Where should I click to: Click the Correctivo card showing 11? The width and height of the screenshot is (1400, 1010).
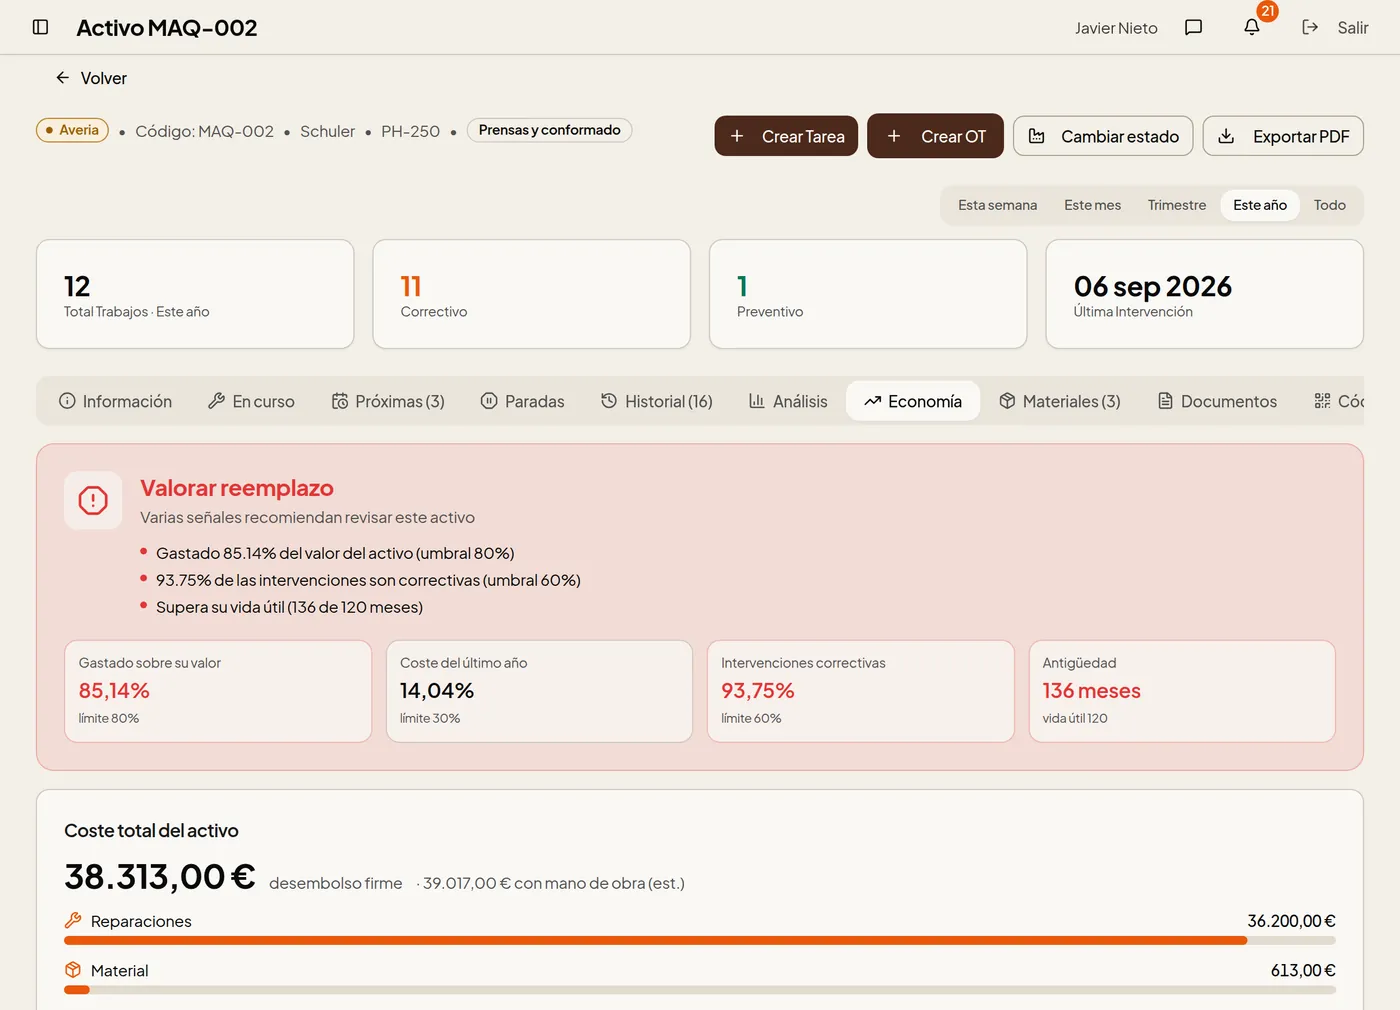pos(532,294)
